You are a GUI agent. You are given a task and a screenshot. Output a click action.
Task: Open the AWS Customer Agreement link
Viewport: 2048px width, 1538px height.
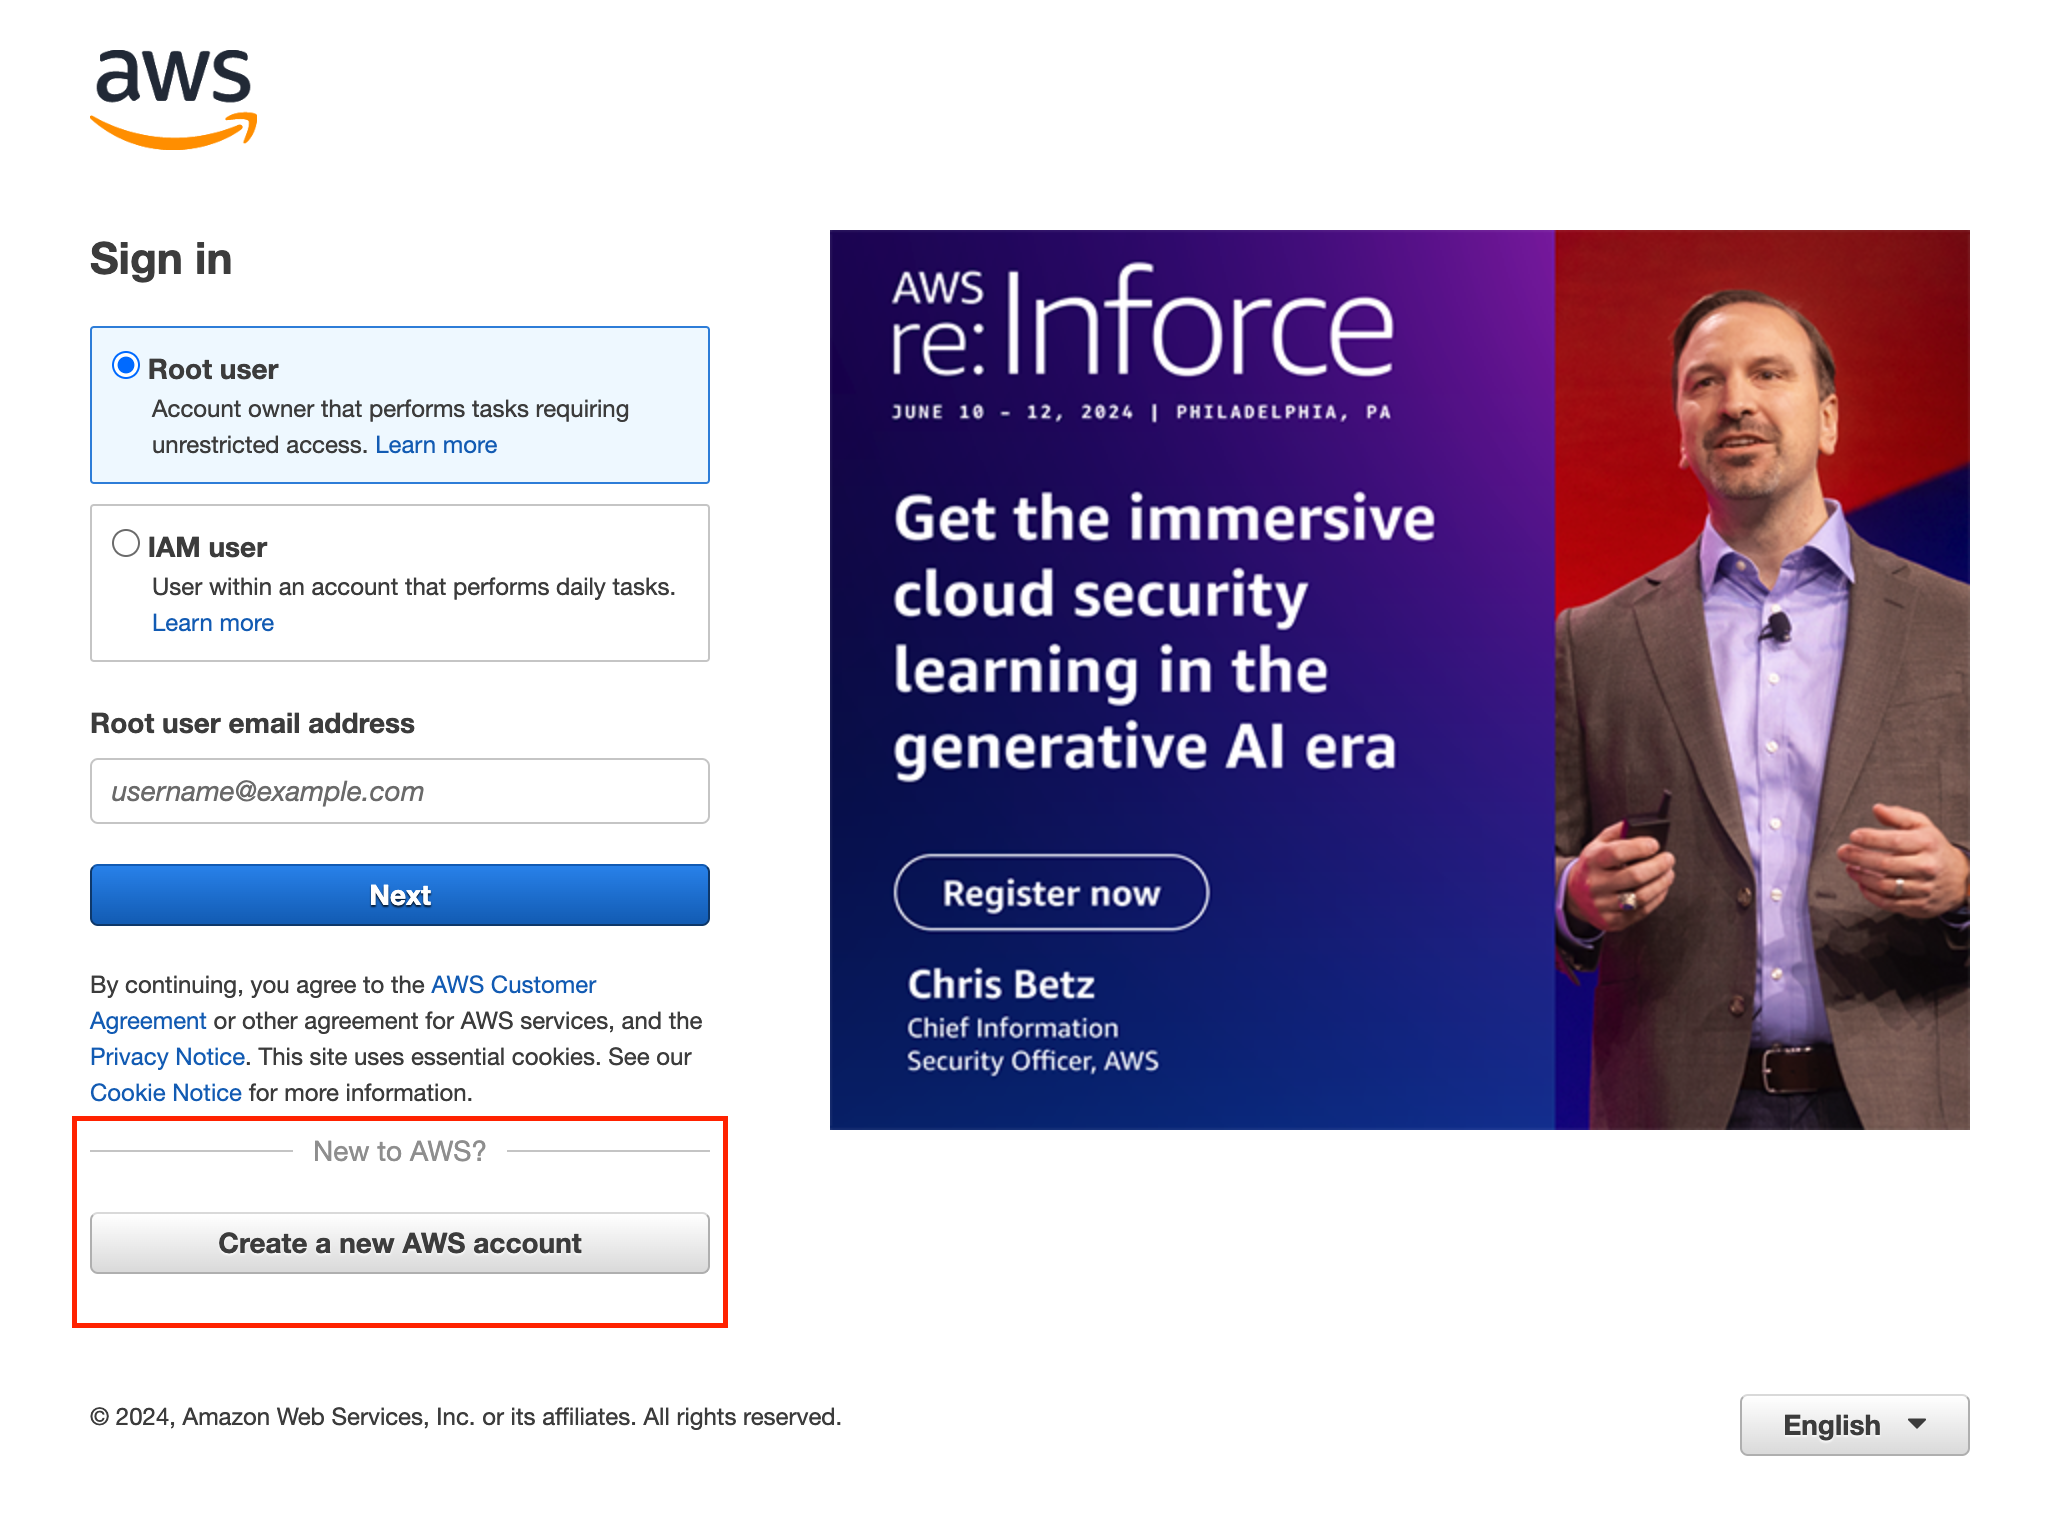(x=513, y=985)
